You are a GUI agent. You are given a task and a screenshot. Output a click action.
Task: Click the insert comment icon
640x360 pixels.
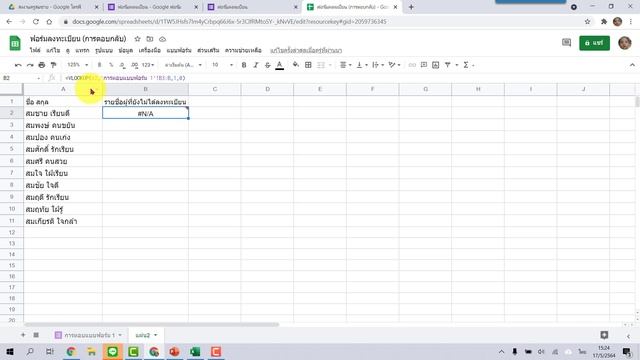(424, 65)
